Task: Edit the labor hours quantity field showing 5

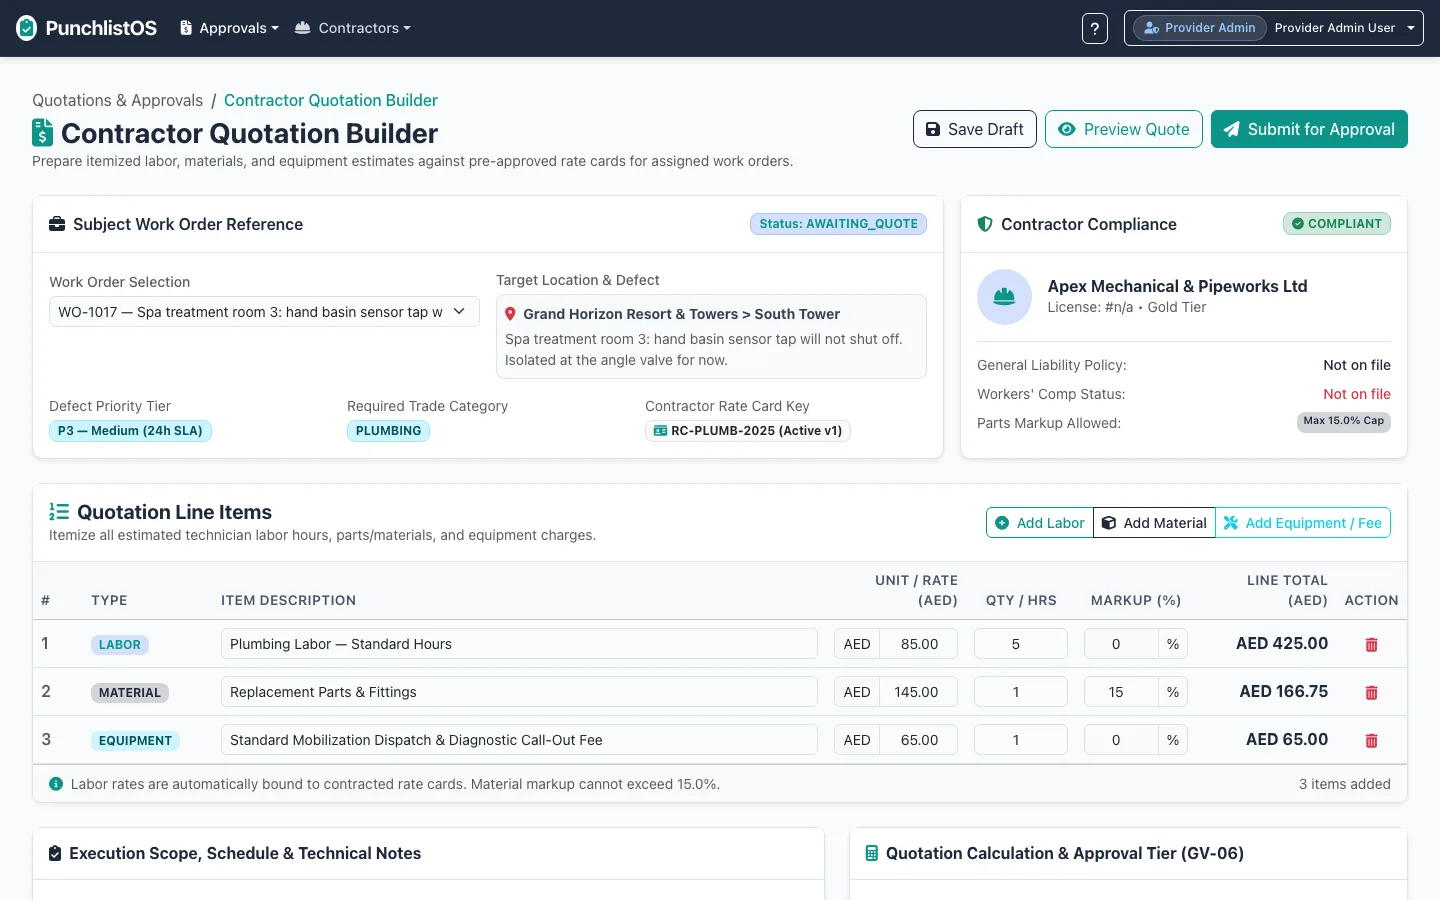Action: point(1020,644)
